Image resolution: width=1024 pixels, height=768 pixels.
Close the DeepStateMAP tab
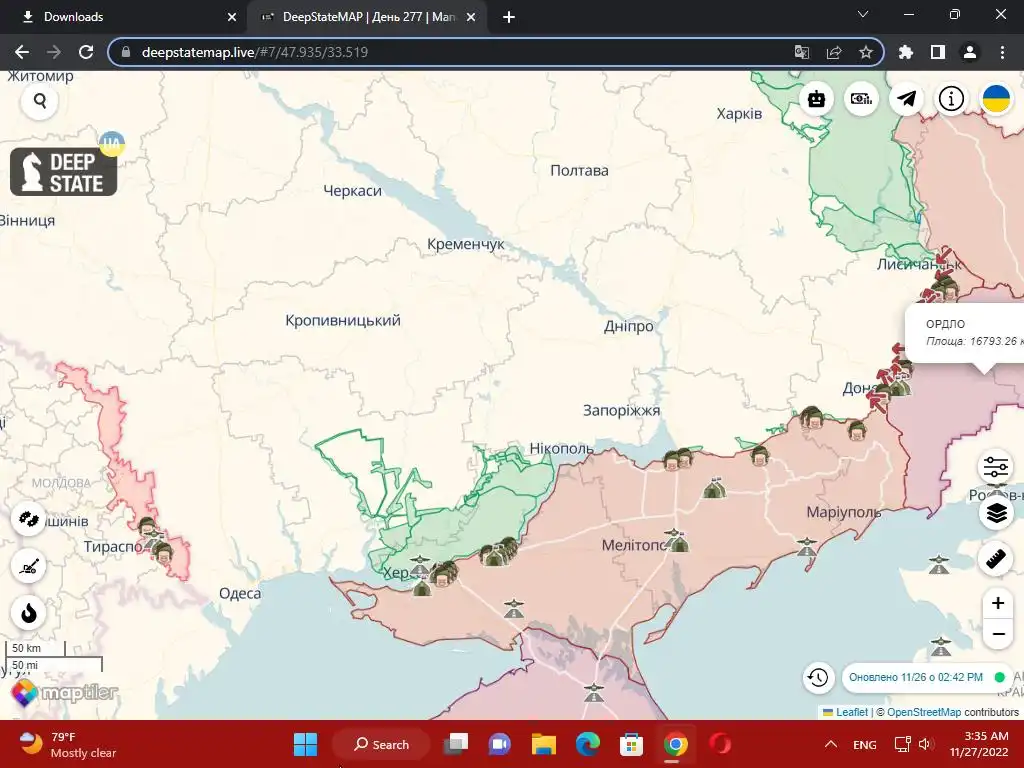[471, 17]
